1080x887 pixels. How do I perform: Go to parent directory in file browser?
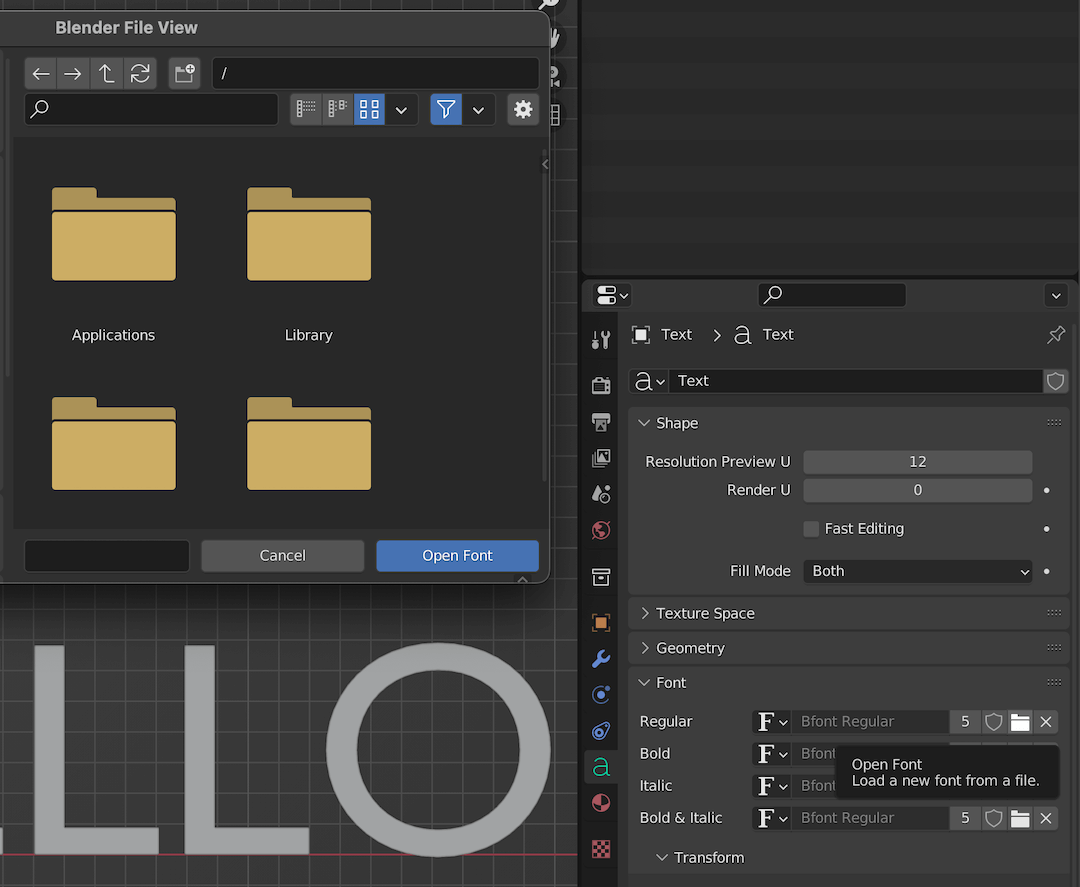106,74
